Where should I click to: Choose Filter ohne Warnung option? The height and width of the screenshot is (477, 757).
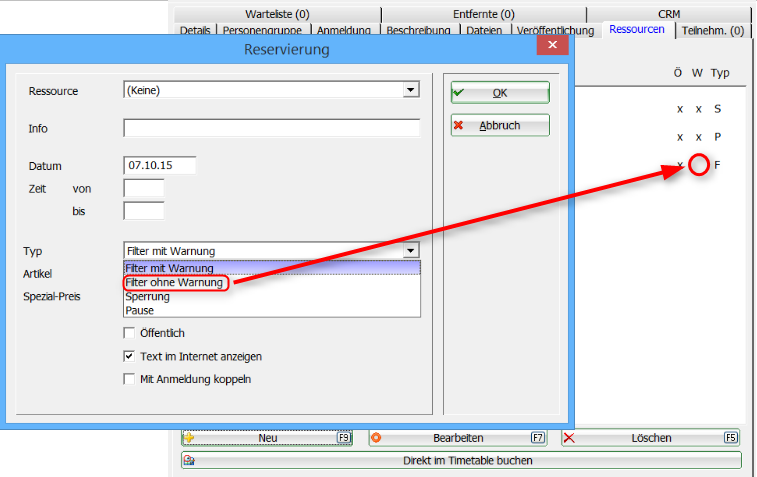[x=272, y=282]
